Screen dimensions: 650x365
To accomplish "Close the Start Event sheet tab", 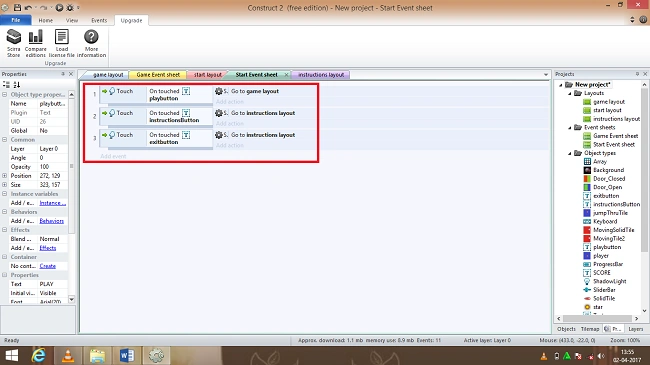I will point(286,75).
